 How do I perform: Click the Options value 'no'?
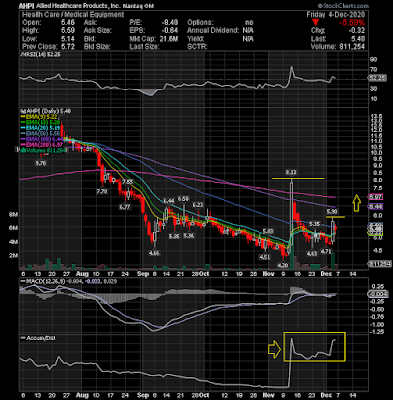click(249, 22)
